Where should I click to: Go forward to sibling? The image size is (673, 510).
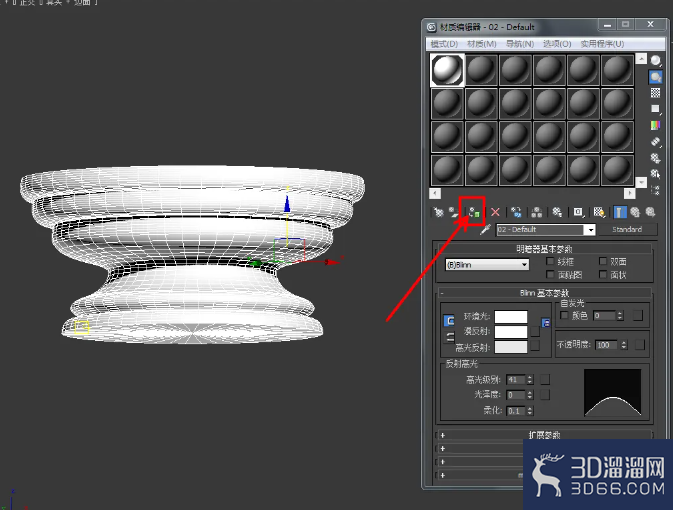pyautogui.click(x=650, y=212)
